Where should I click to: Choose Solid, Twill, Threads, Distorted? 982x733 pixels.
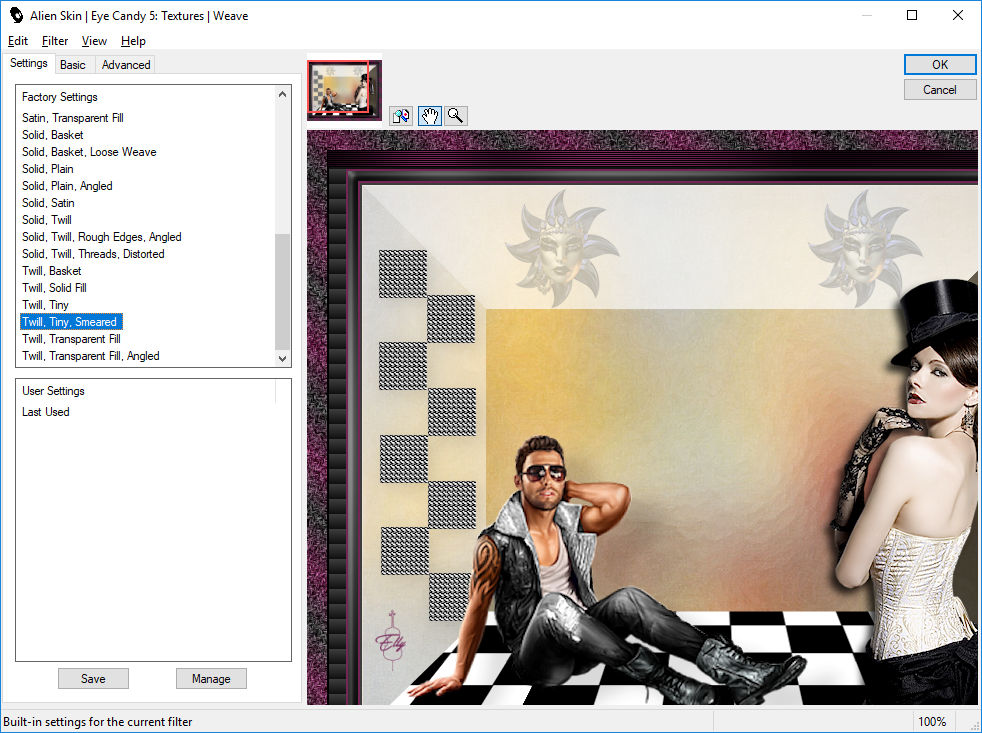coord(93,253)
